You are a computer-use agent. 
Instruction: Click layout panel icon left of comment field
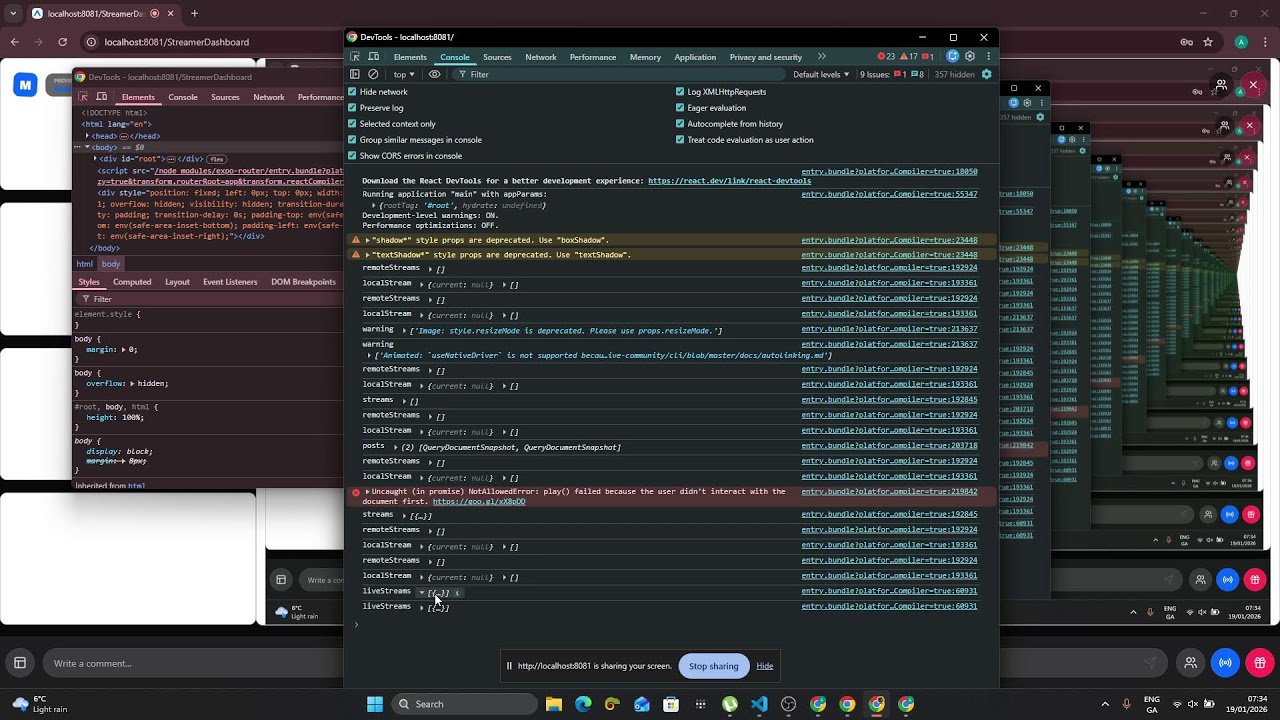[x=19, y=663]
